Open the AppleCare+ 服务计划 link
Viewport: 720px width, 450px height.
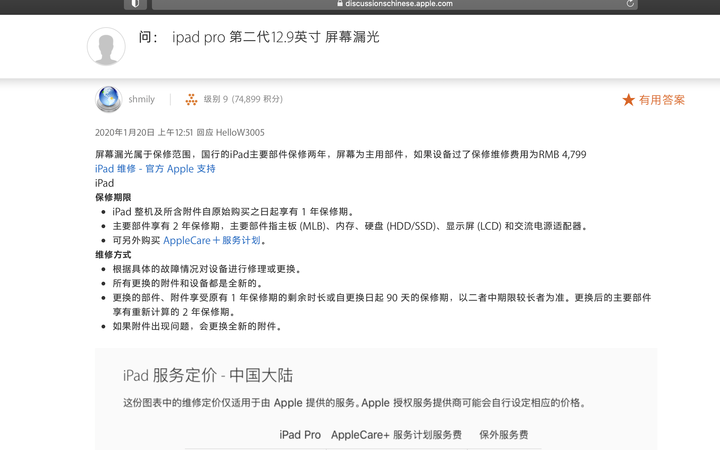pos(212,240)
